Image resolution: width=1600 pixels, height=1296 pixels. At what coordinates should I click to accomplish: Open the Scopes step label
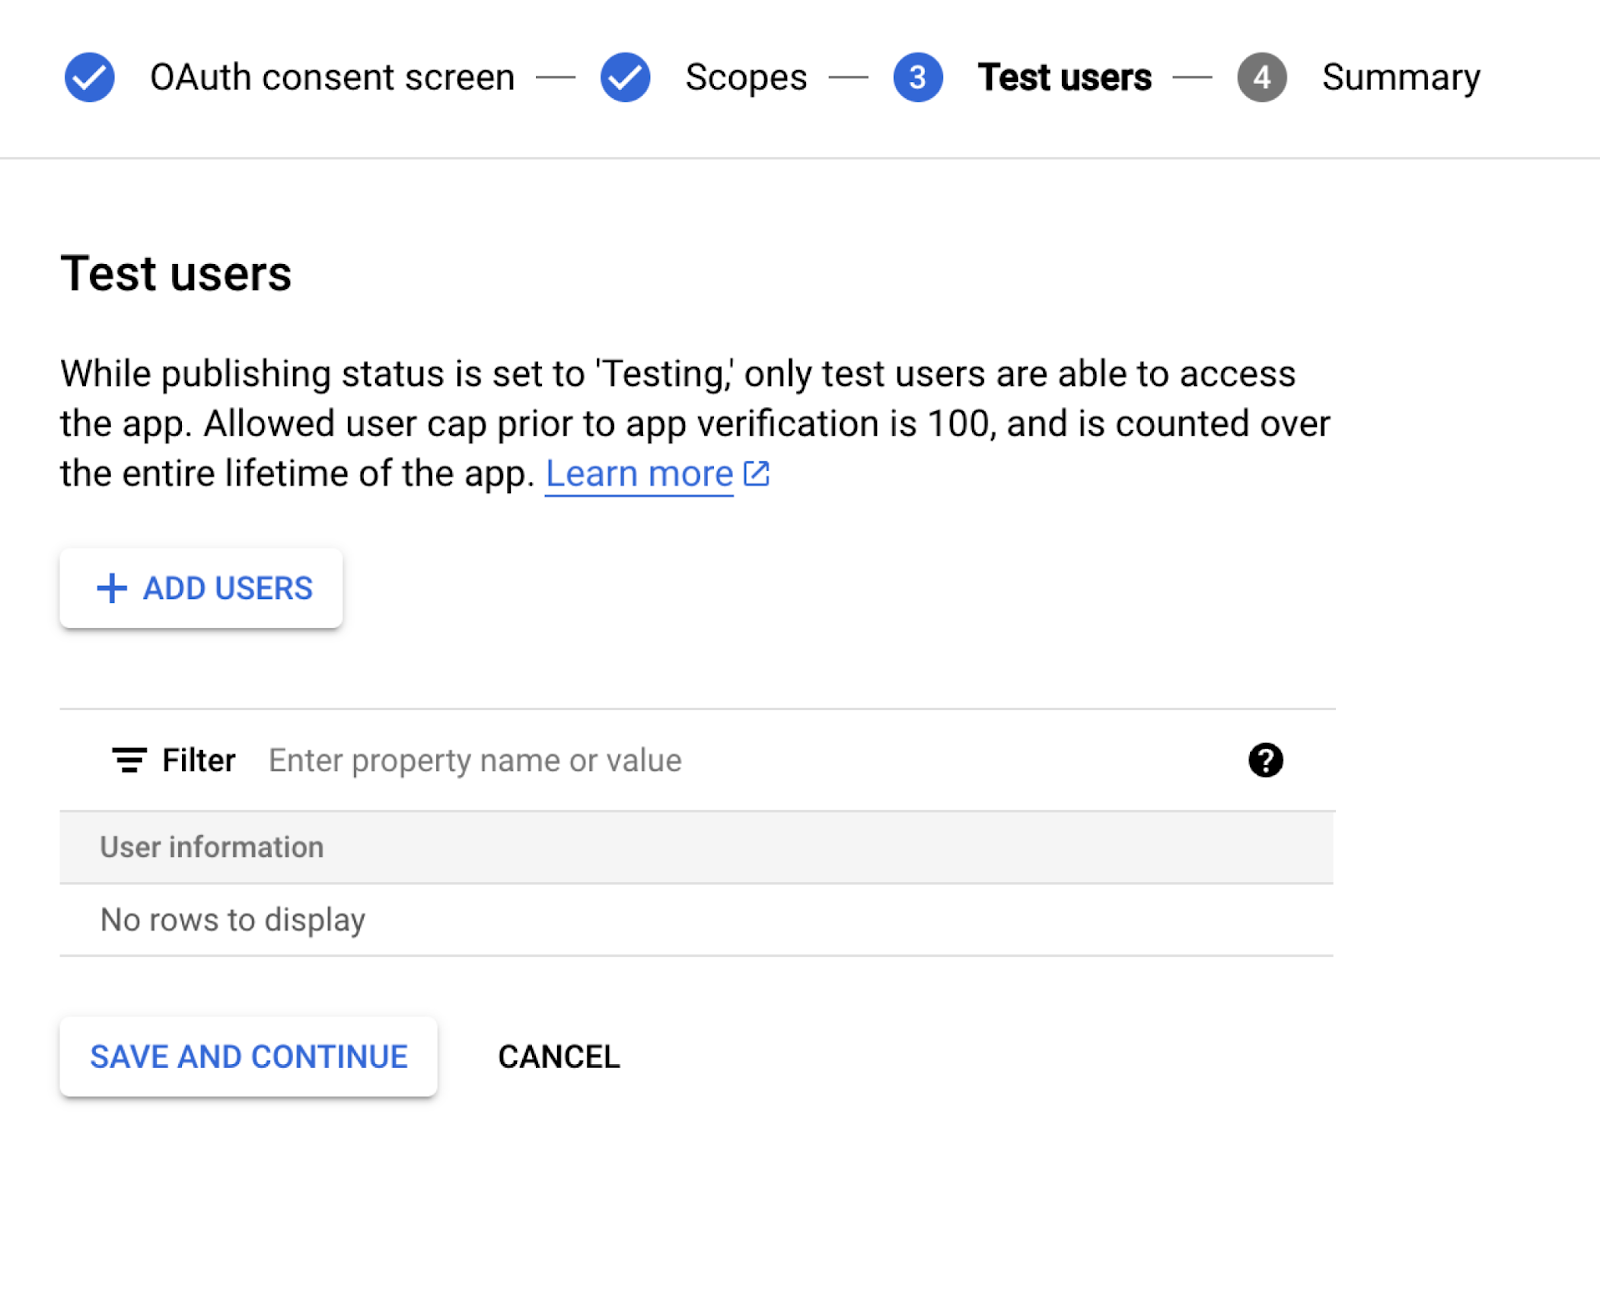coord(746,77)
